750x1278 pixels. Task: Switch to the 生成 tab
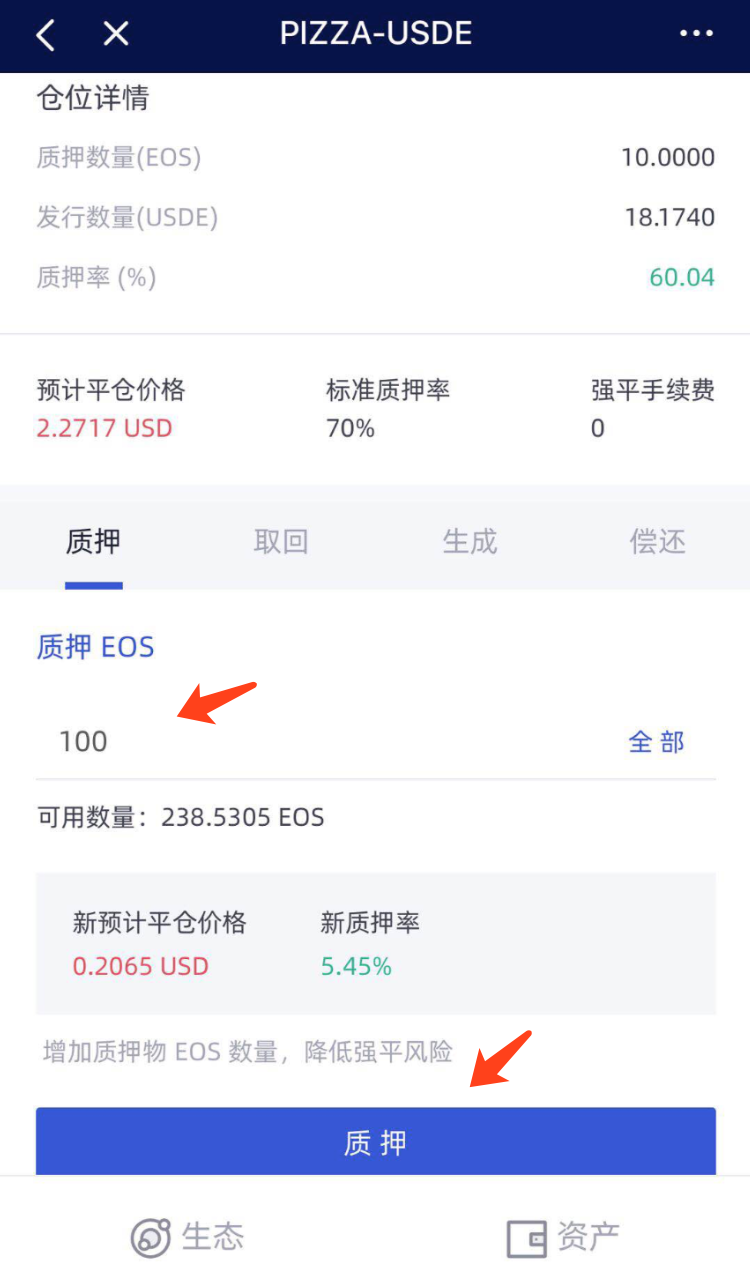coord(470,542)
